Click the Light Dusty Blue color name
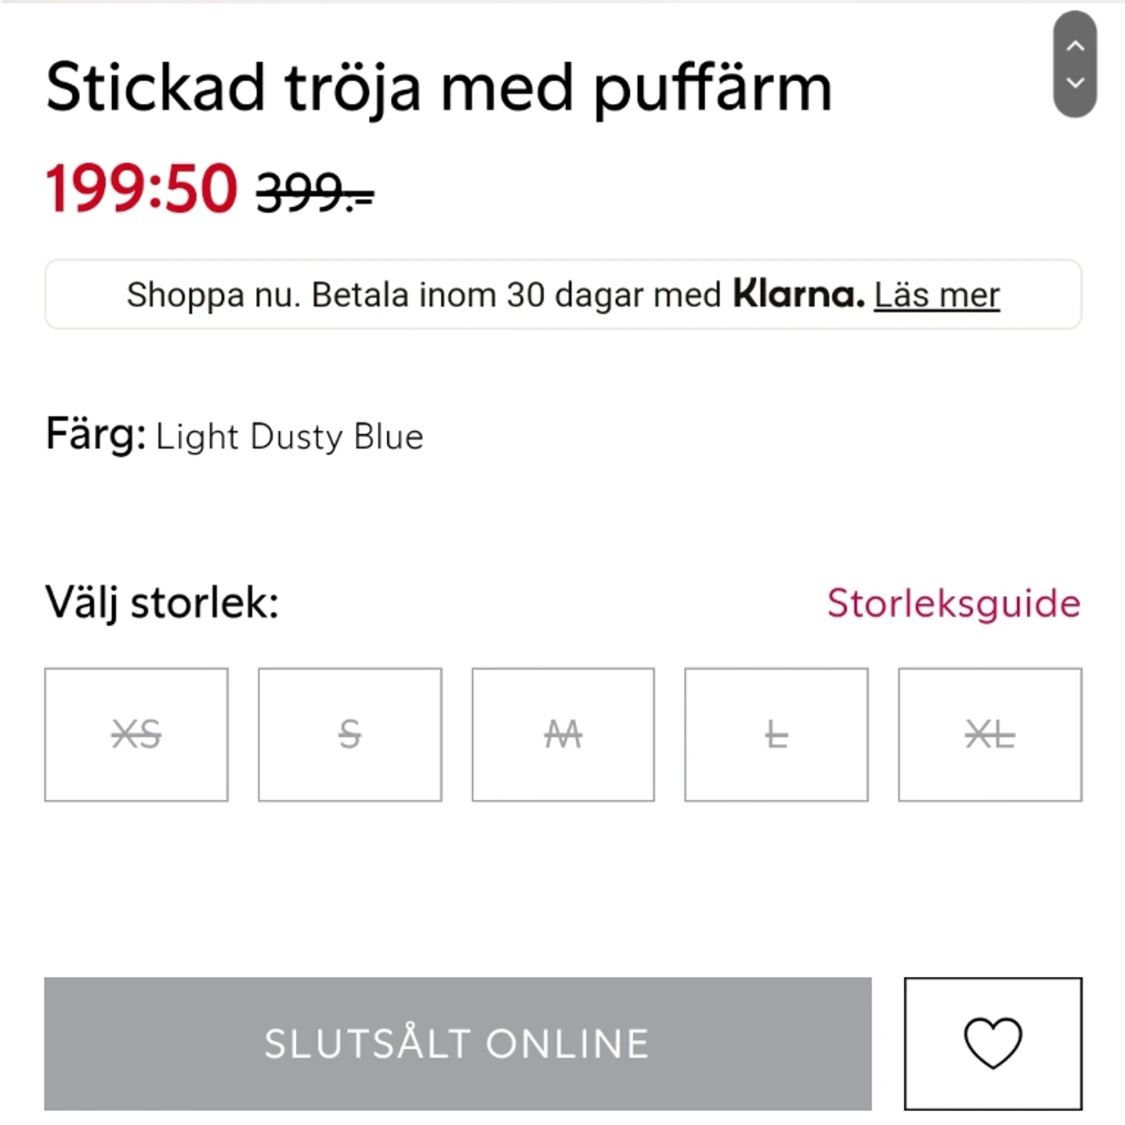Viewport: 1125px width, 1125px height. coord(289,436)
